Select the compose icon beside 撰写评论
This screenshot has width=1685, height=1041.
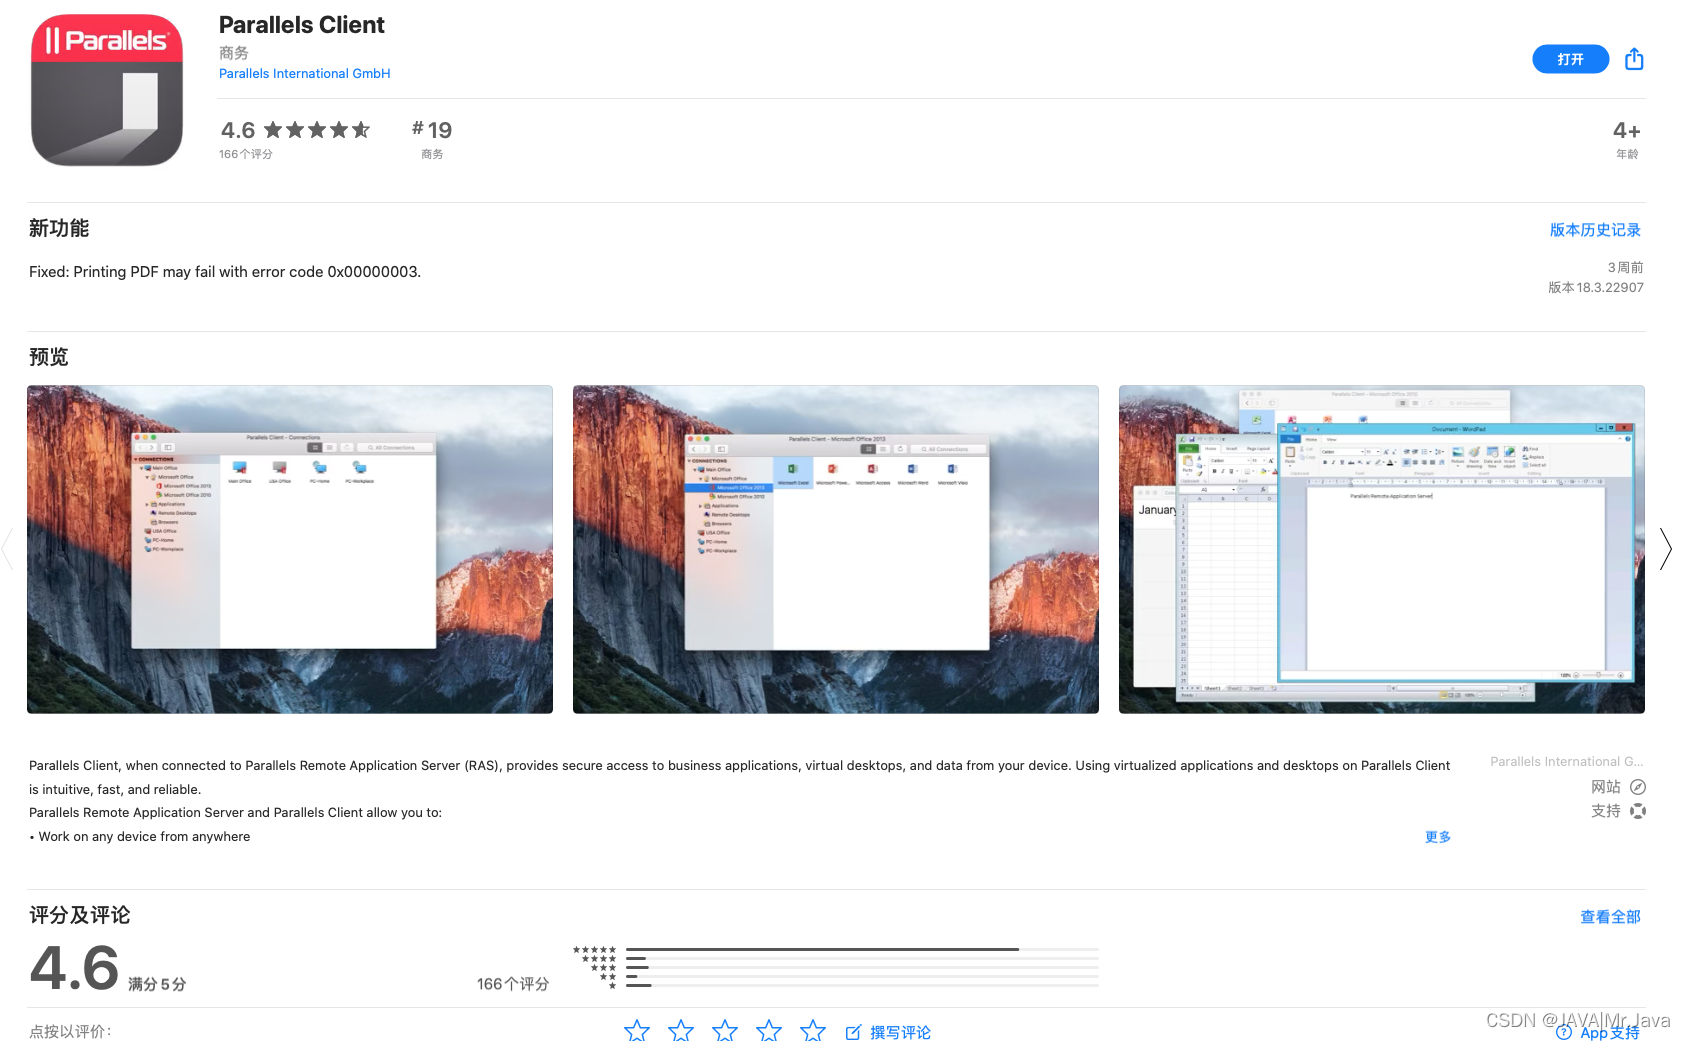tap(854, 1031)
